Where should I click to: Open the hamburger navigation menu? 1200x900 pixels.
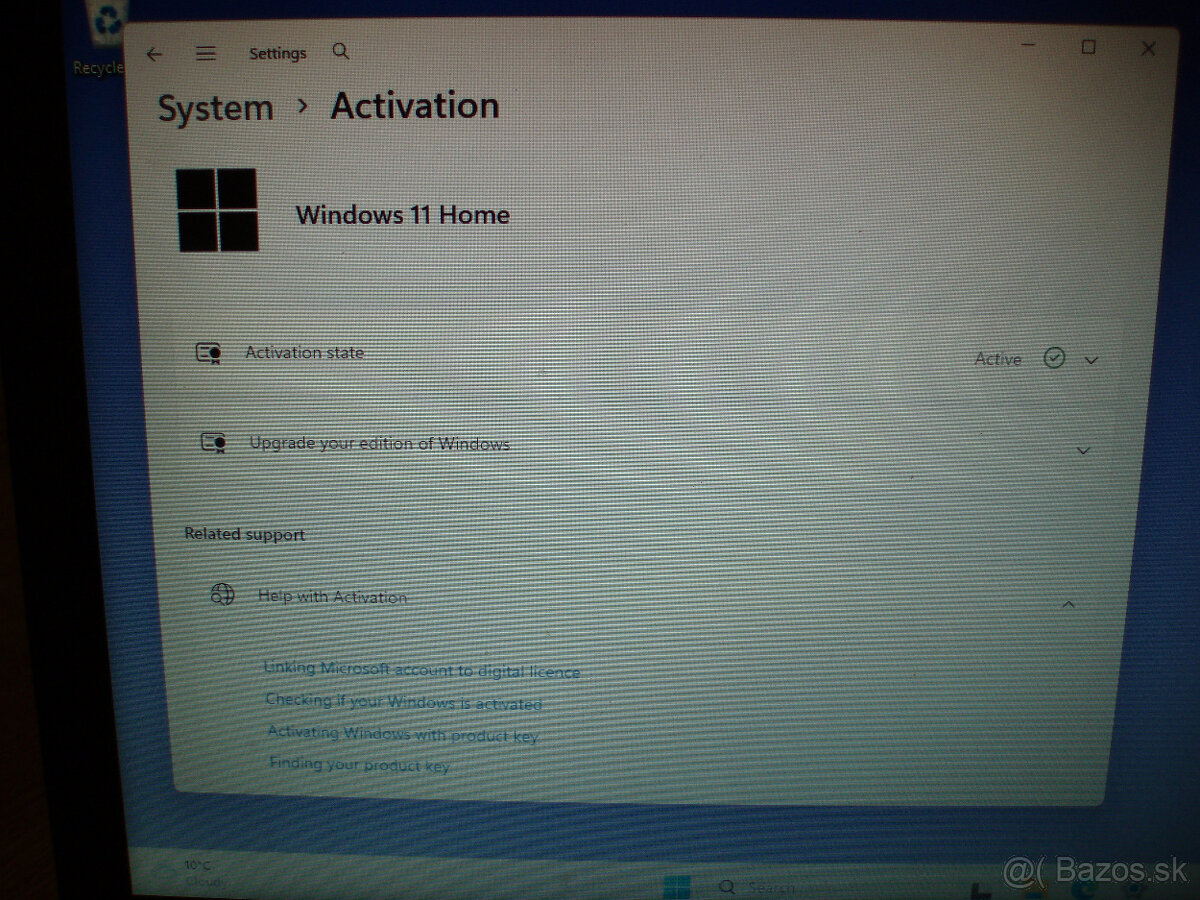(x=206, y=54)
